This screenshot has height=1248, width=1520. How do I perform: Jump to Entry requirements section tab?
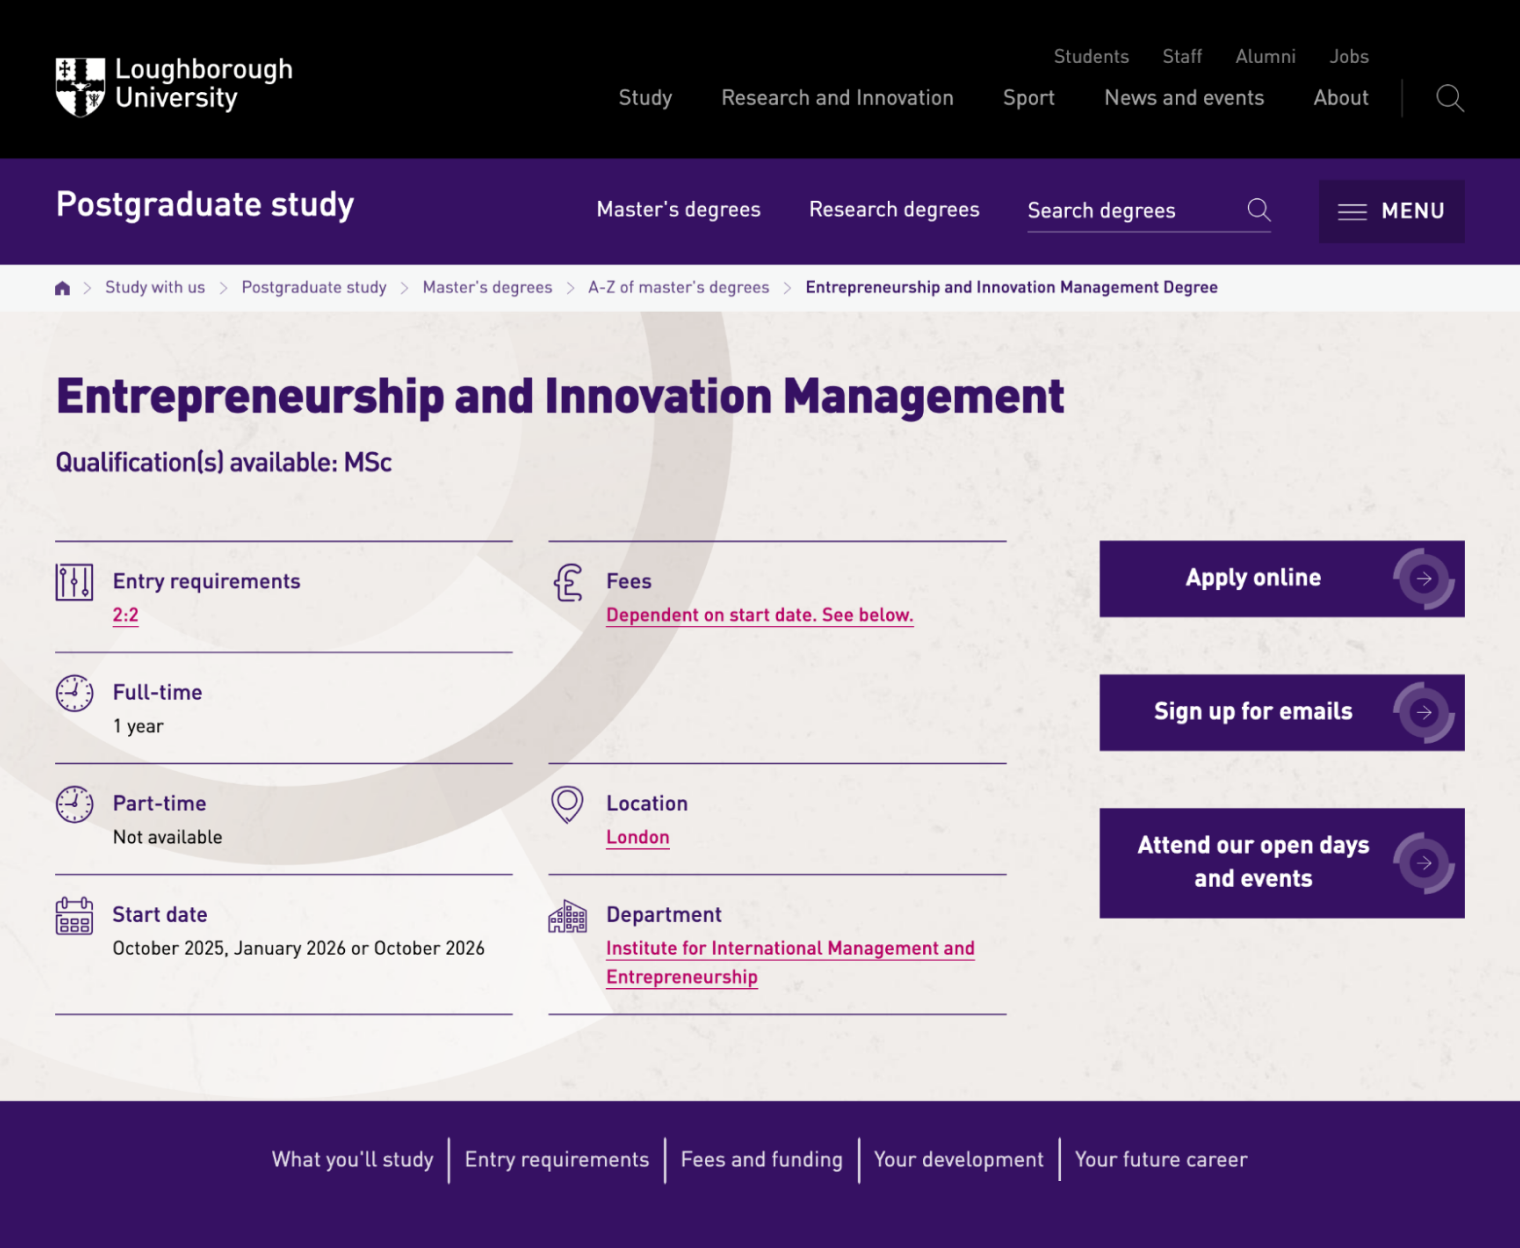pyautogui.click(x=557, y=1160)
